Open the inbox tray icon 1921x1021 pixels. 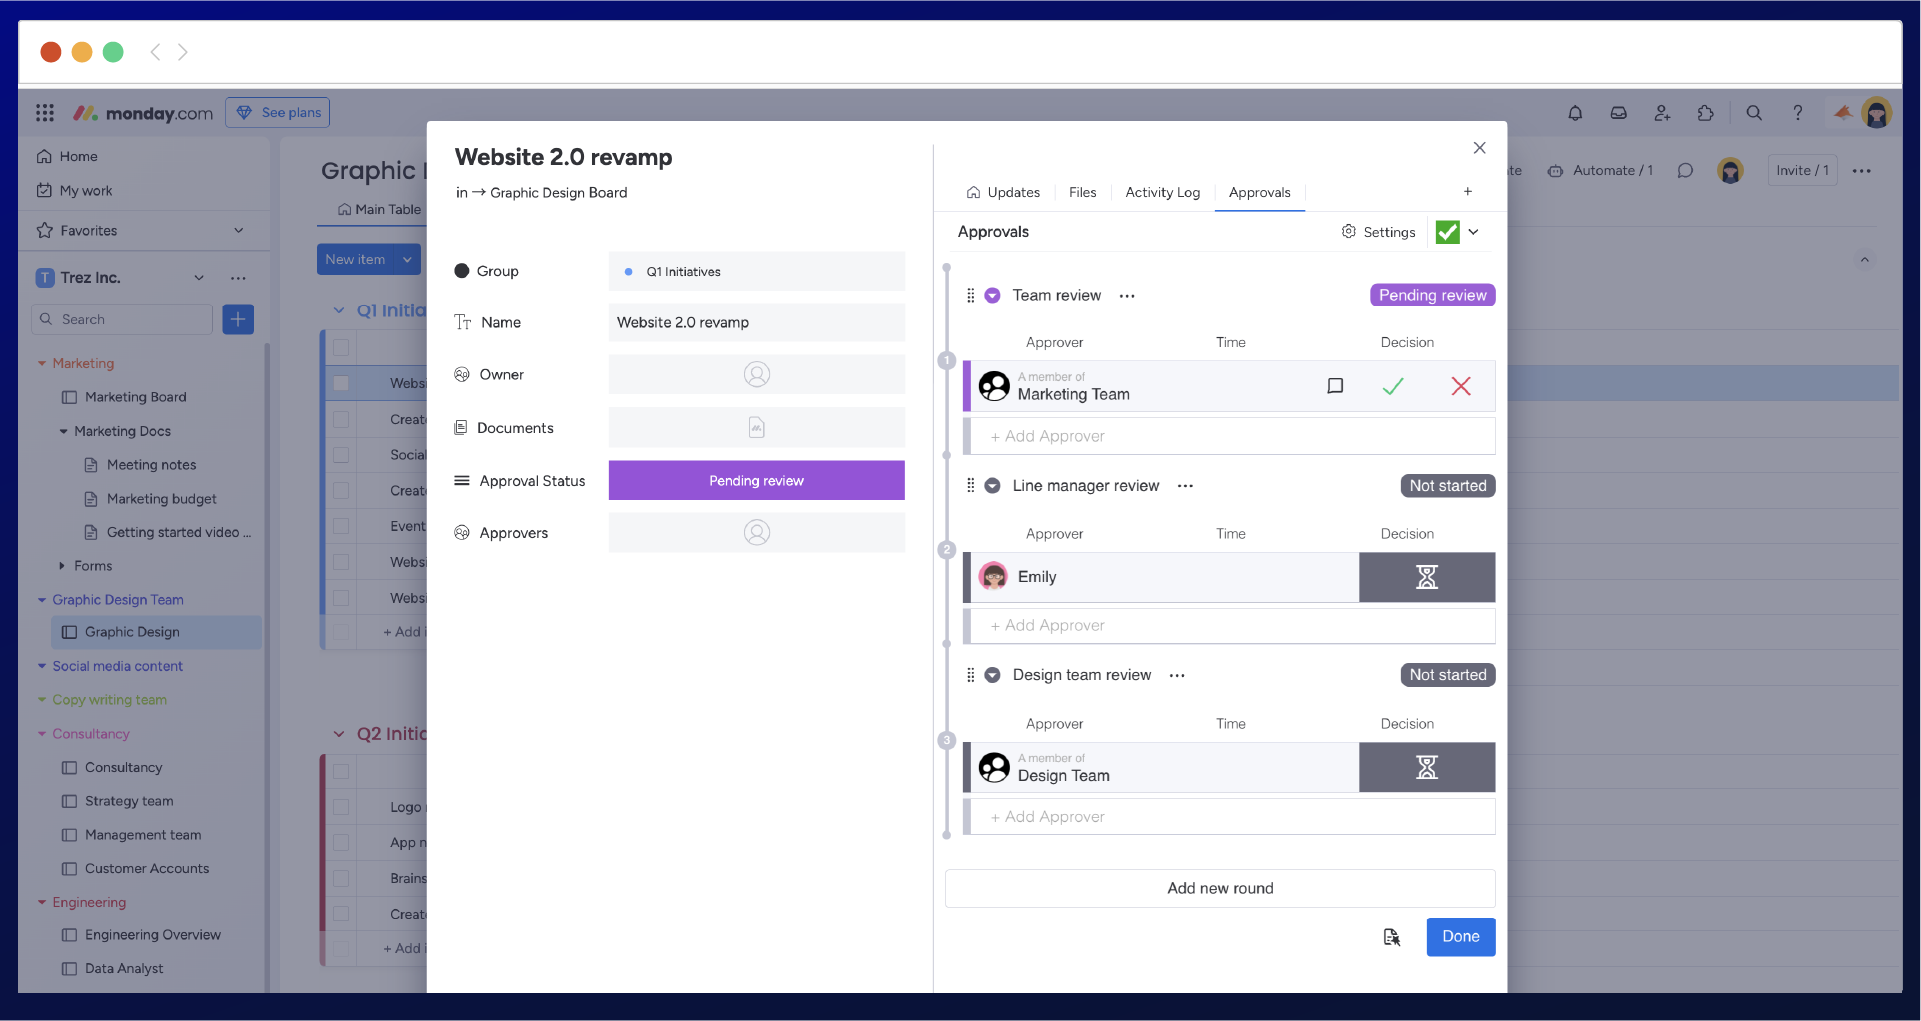(1618, 113)
